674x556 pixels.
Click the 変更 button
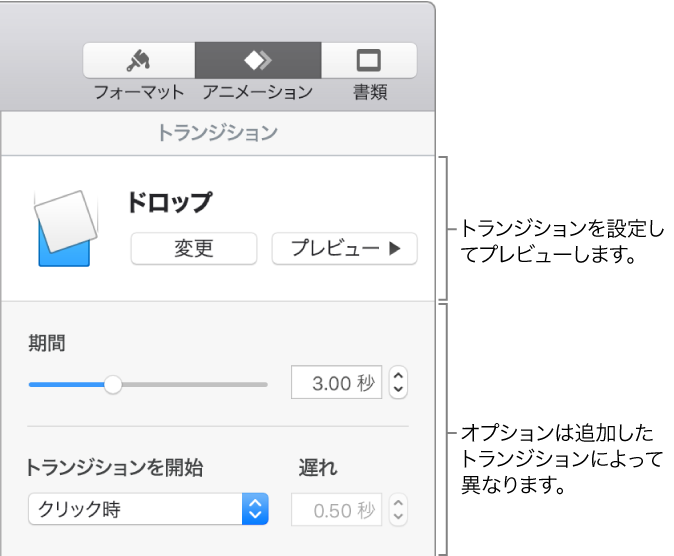pos(194,249)
